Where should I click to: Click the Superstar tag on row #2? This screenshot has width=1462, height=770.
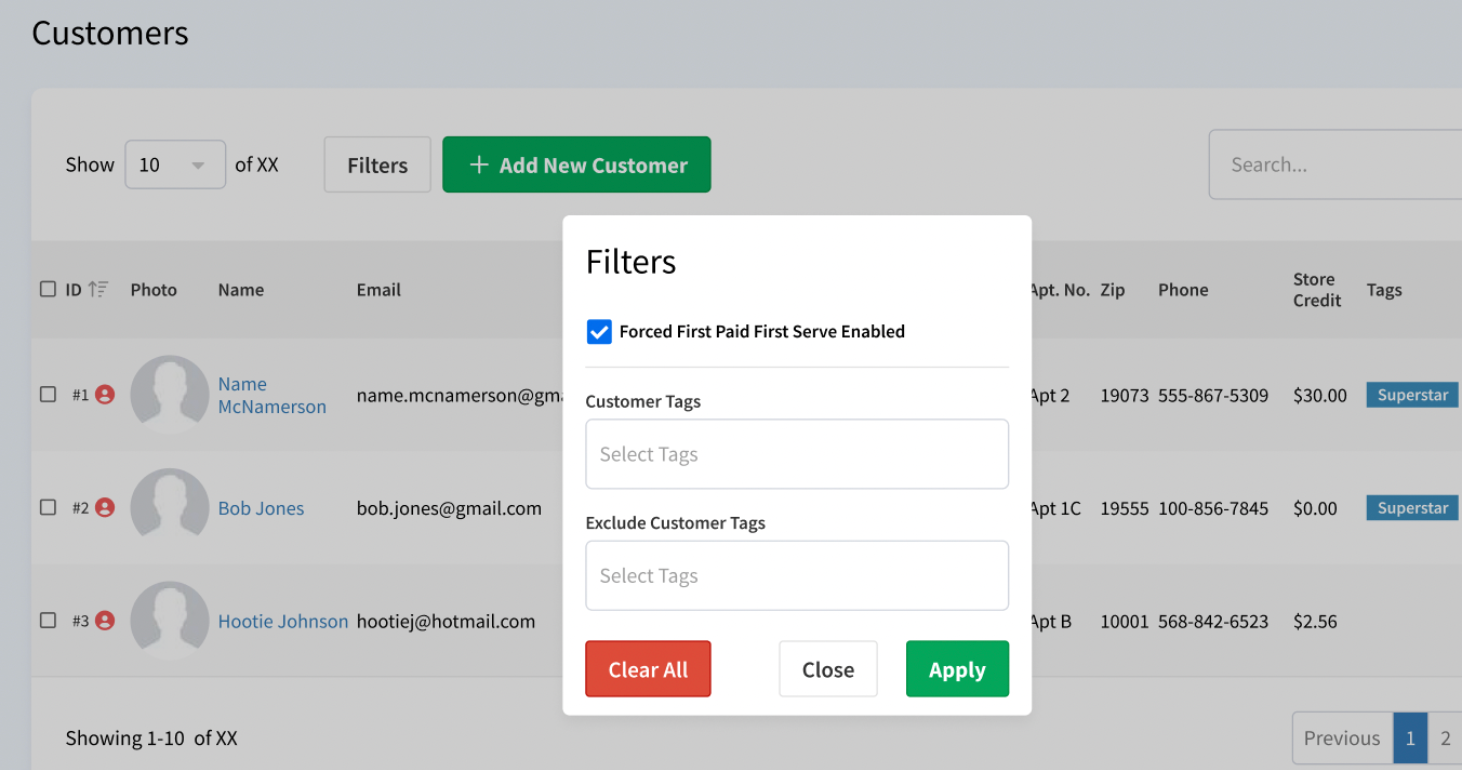[1412, 508]
